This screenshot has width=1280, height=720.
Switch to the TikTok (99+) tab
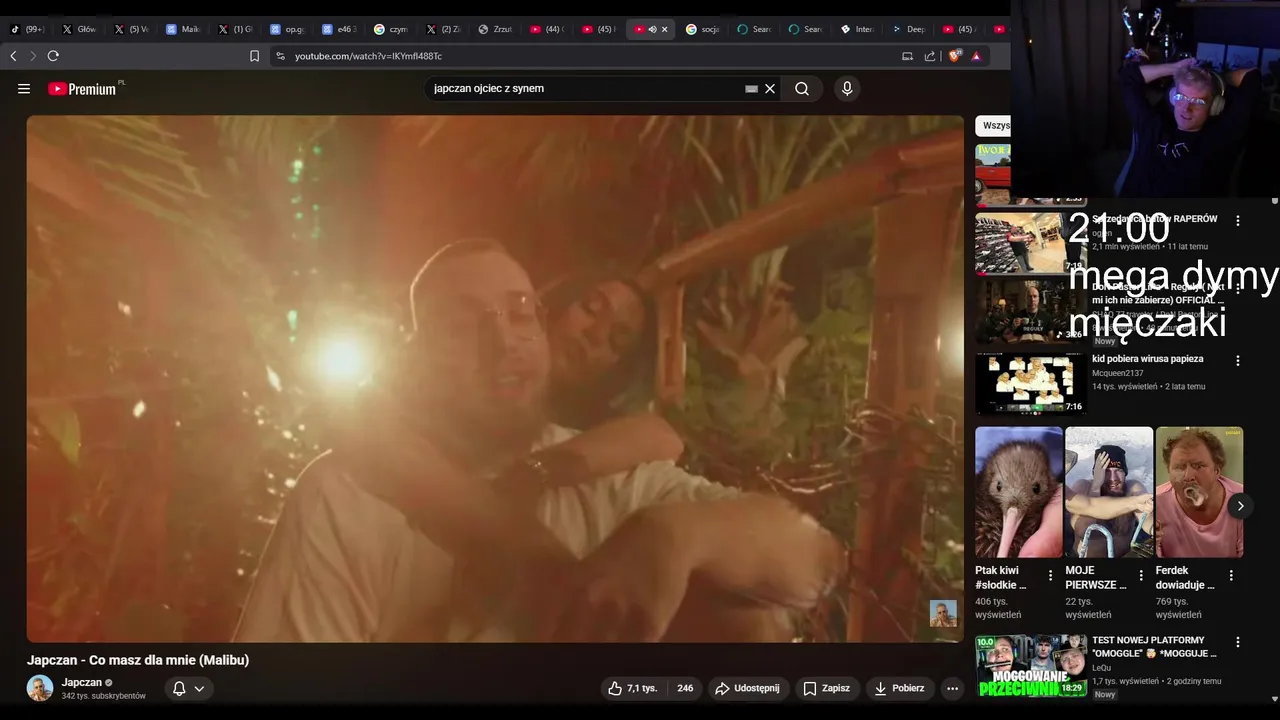tap(27, 29)
